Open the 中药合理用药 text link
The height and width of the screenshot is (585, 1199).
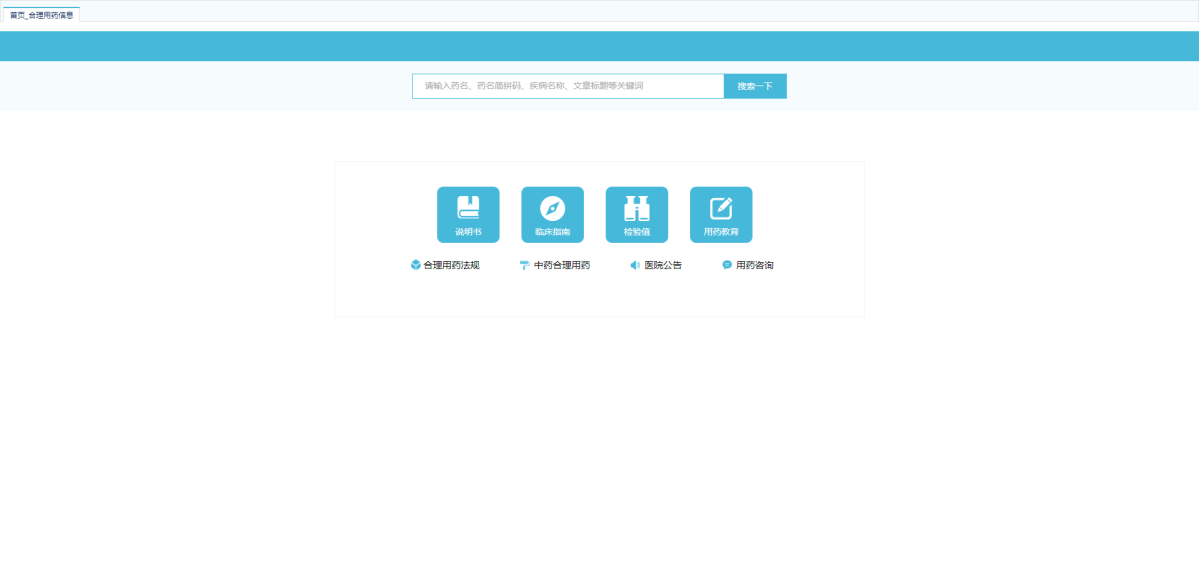point(561,265)
